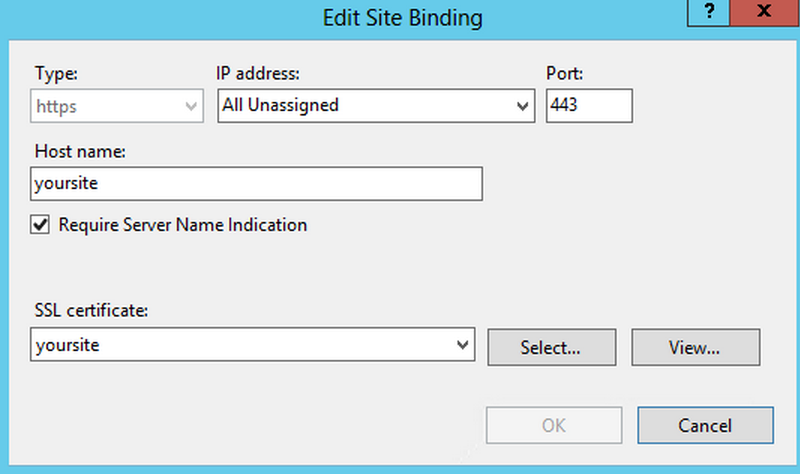This screenshot has width=800, height=474.
Task: Click the "SSL certificate:" label
Action: click(x=91, y=311)
